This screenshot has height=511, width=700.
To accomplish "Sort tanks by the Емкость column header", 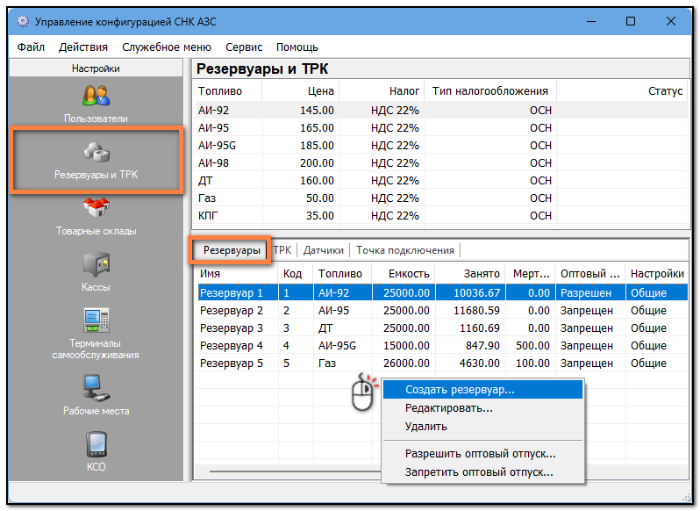I will [x=403, y=274].
